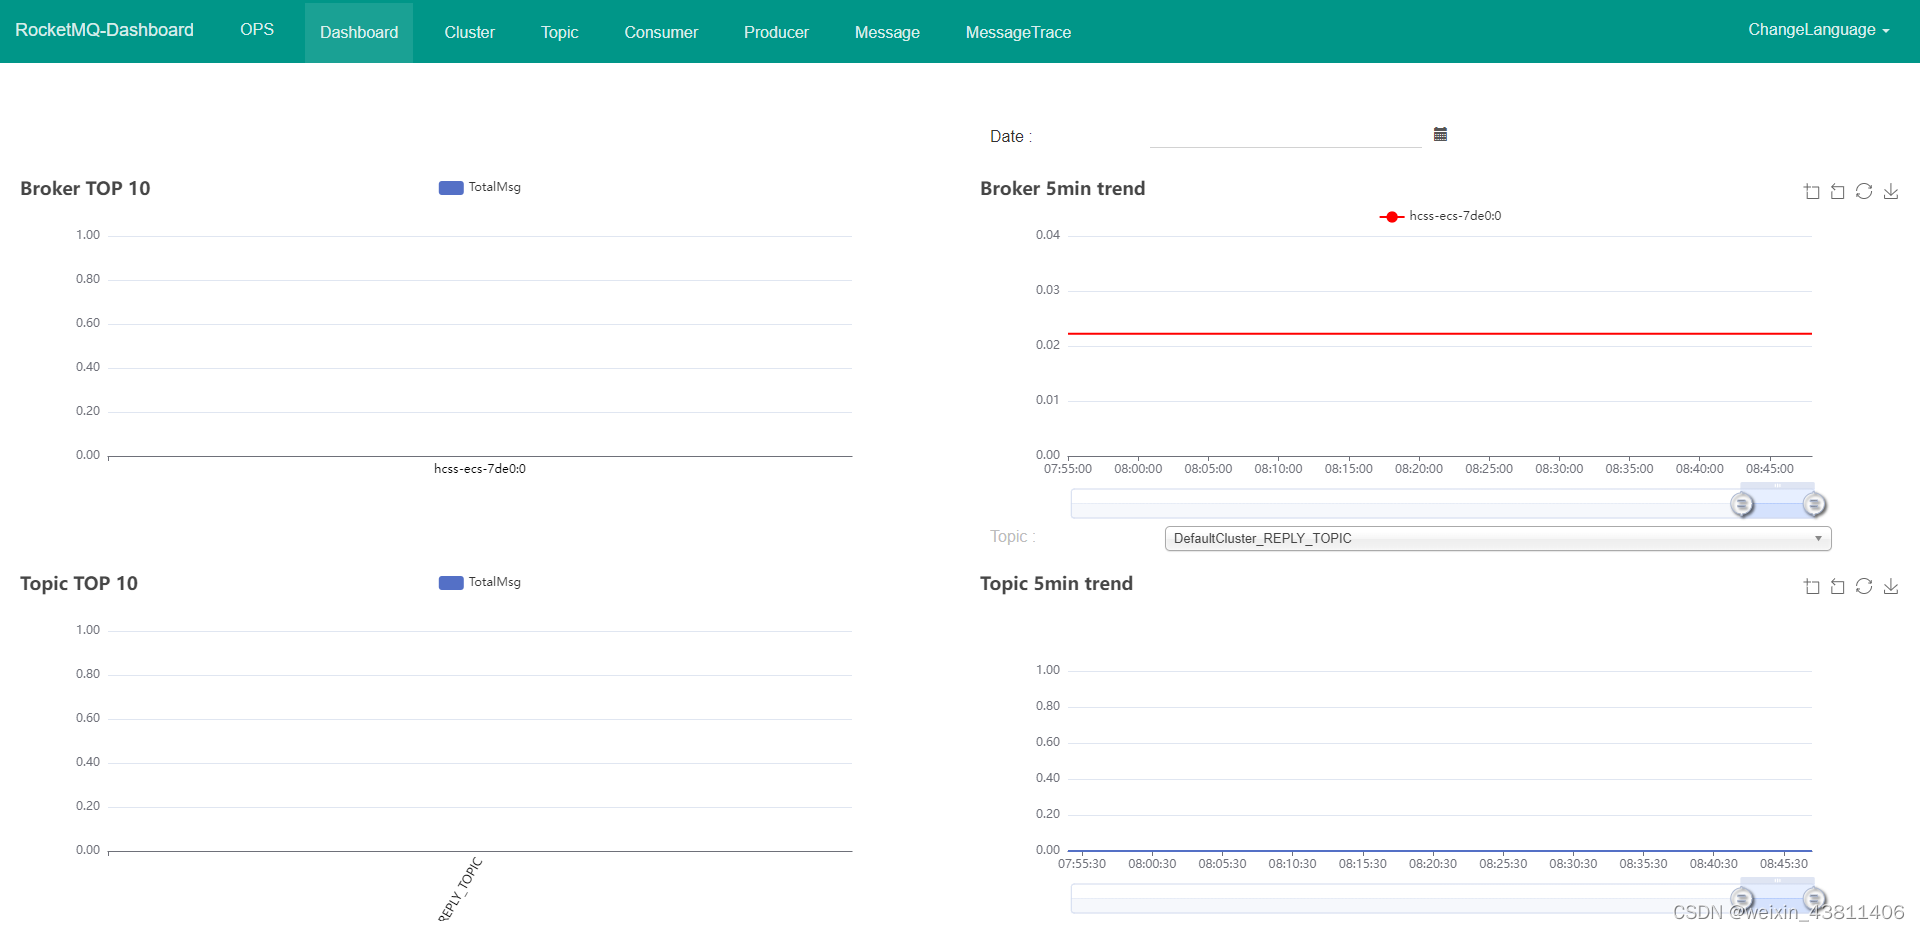
Task: Click Topic 5min trend zoom area icon
Action: (x=1812, y=586)
